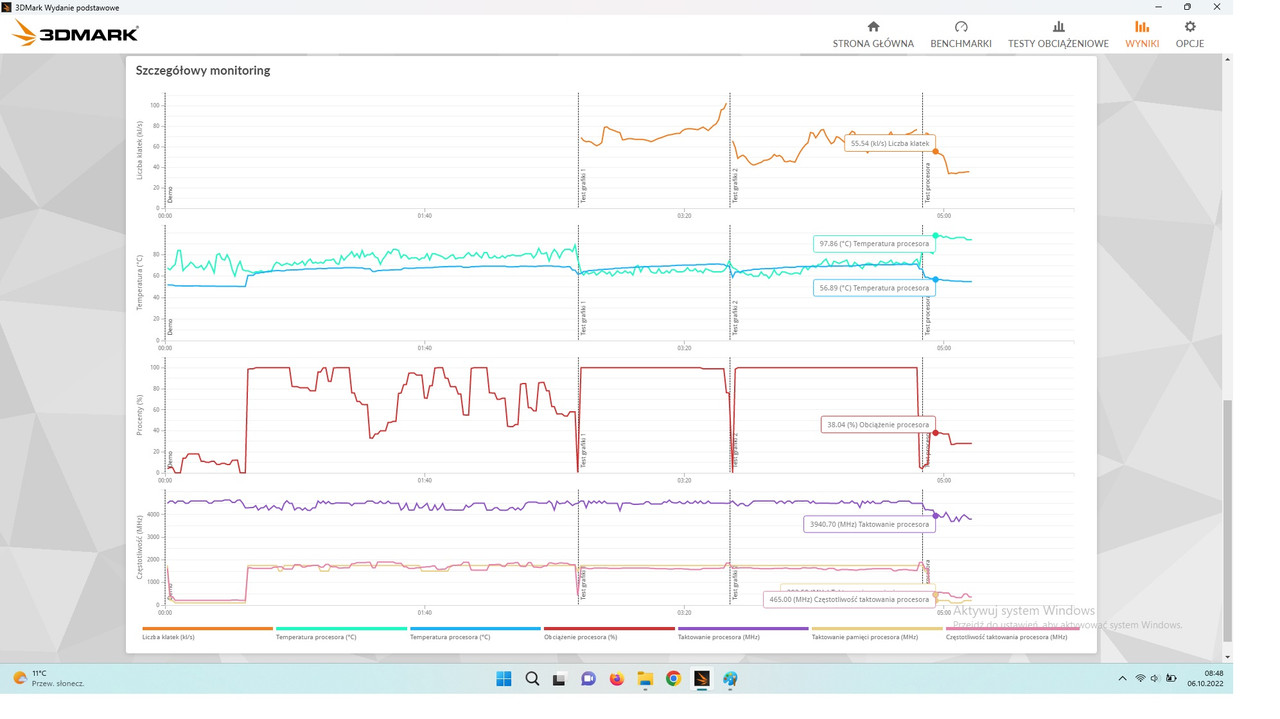Click the 38.04 % load tooltip
Viewport: 1280px width, 719px height.
pyautogui.click(x=878, y=425)
